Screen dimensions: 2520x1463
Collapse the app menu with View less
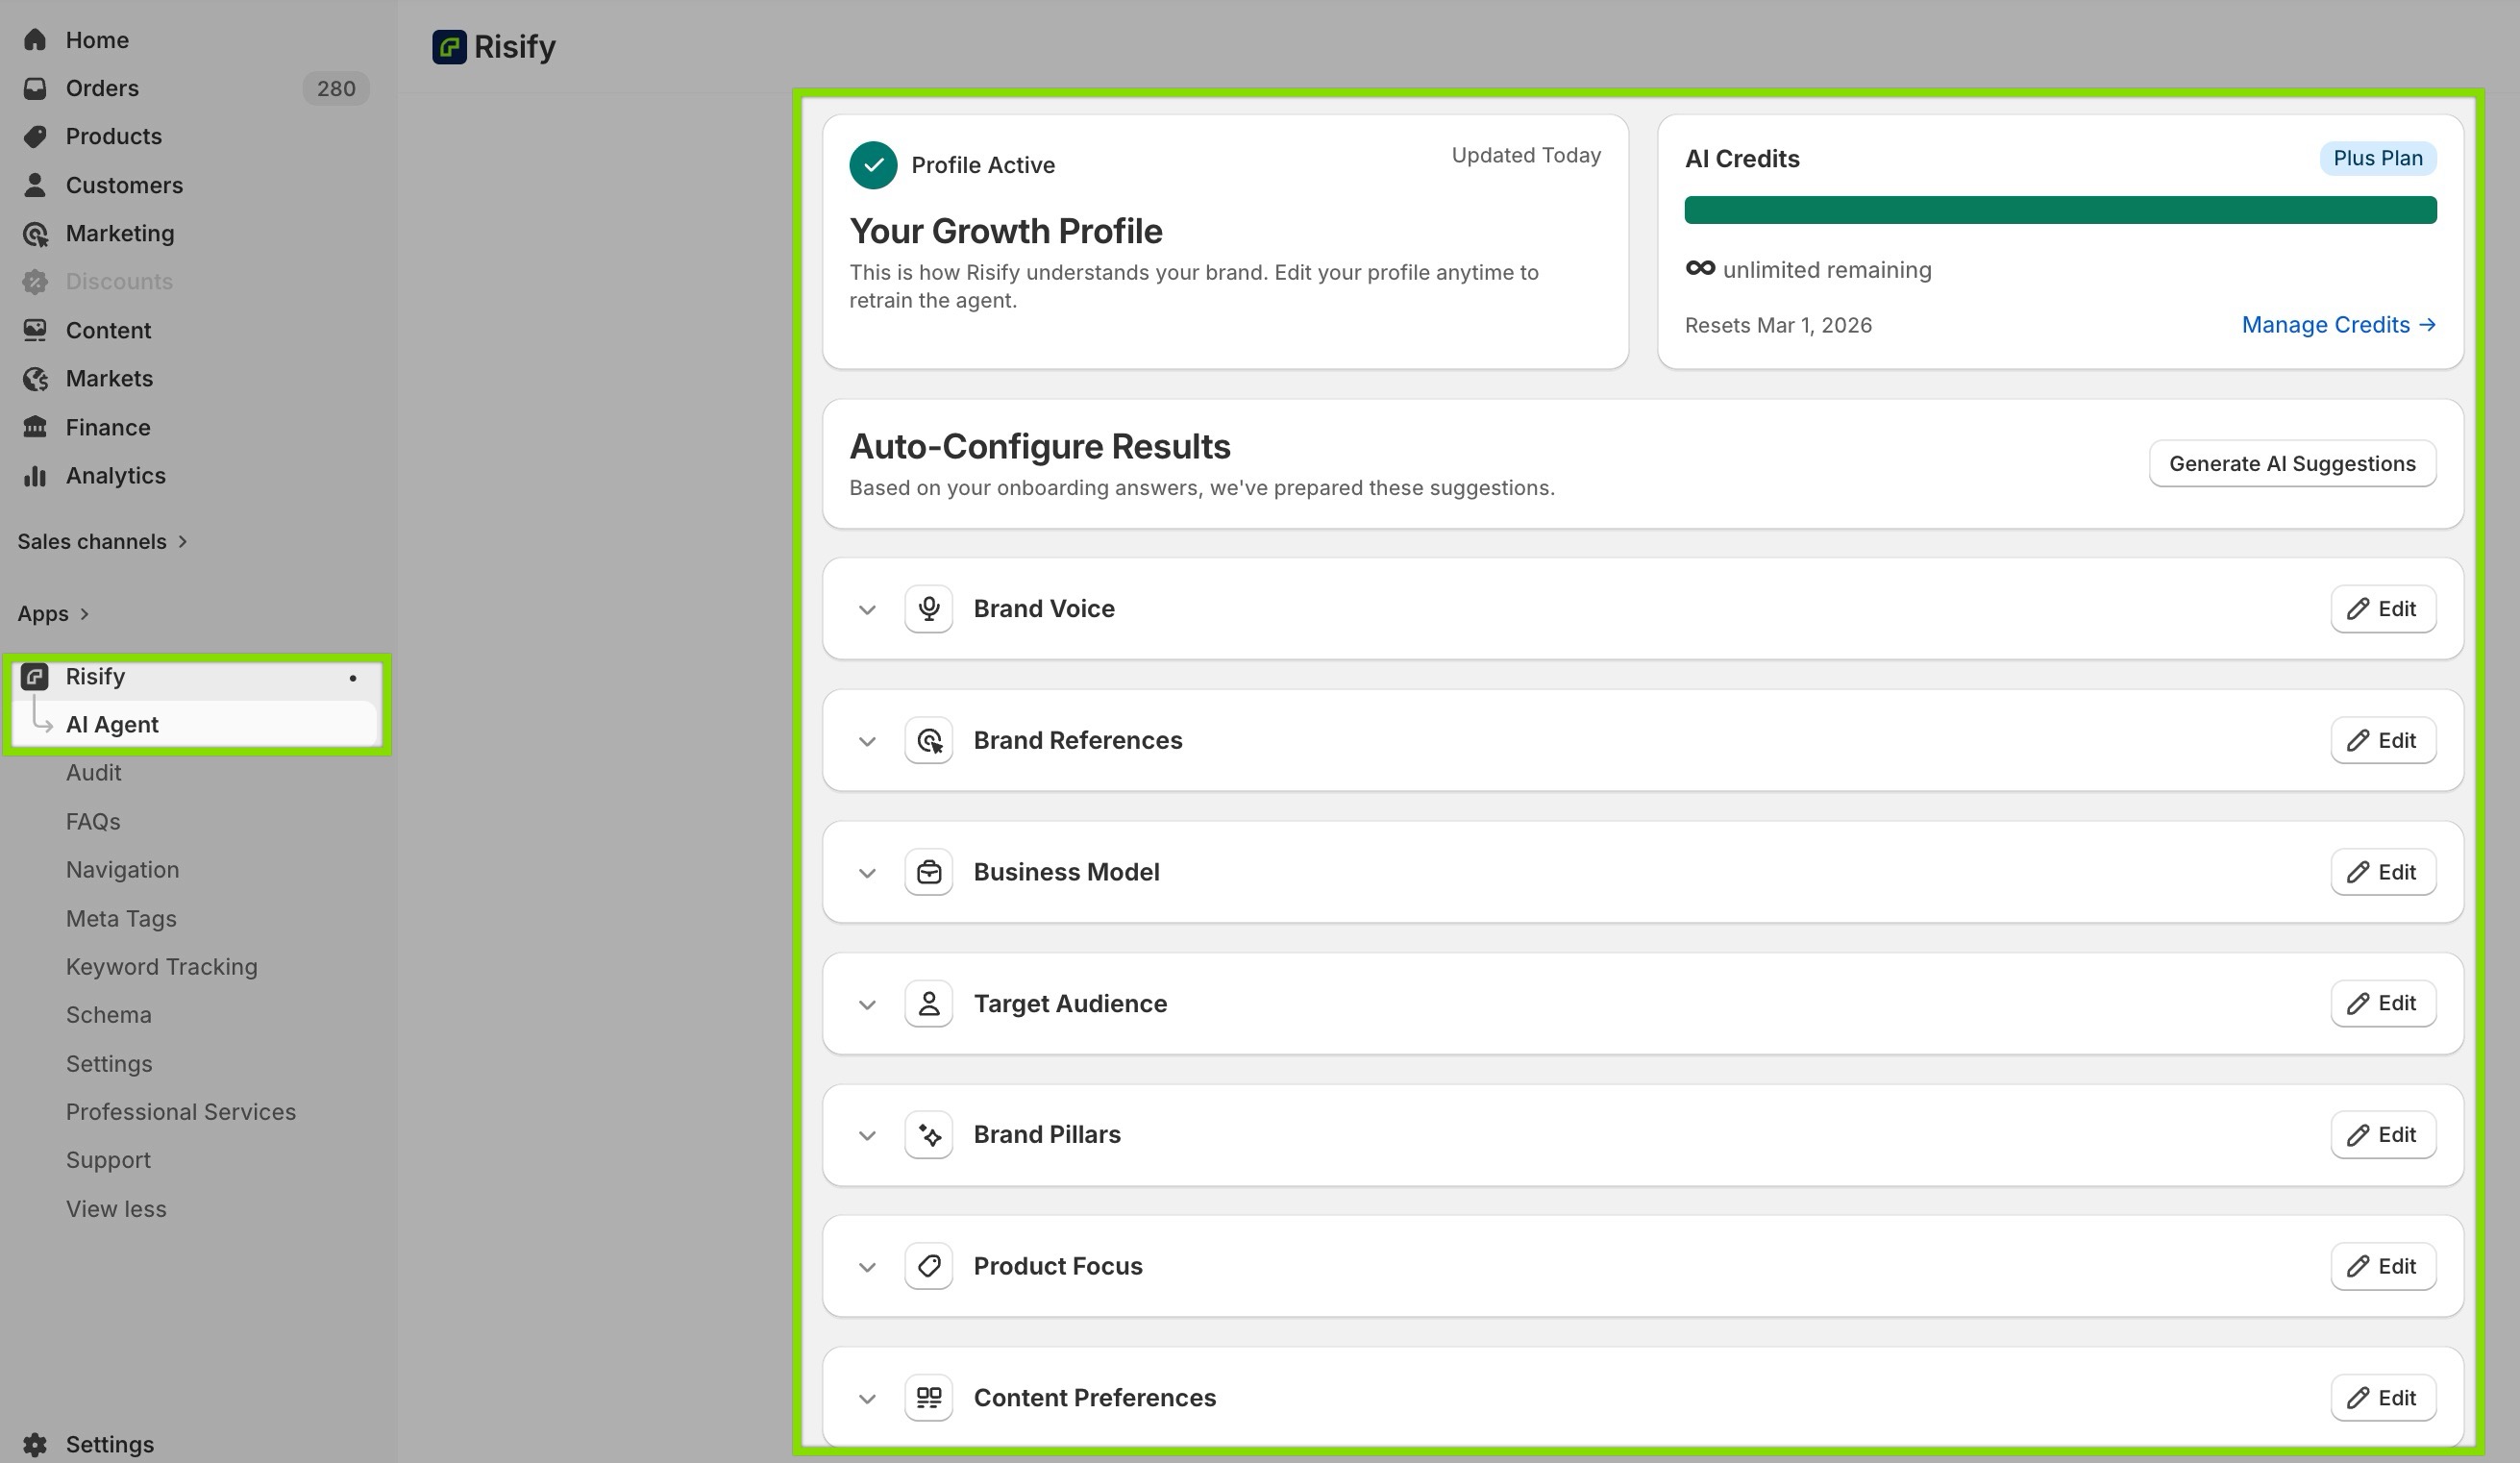pyautogui.click(x=116, y=1209)
